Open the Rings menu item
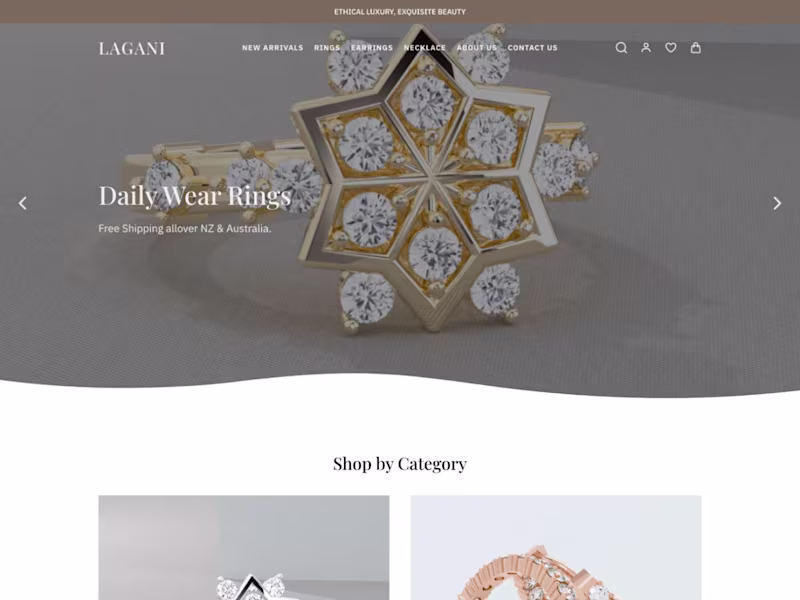Viewport: 800px width, 600px height. pos(327,48)
